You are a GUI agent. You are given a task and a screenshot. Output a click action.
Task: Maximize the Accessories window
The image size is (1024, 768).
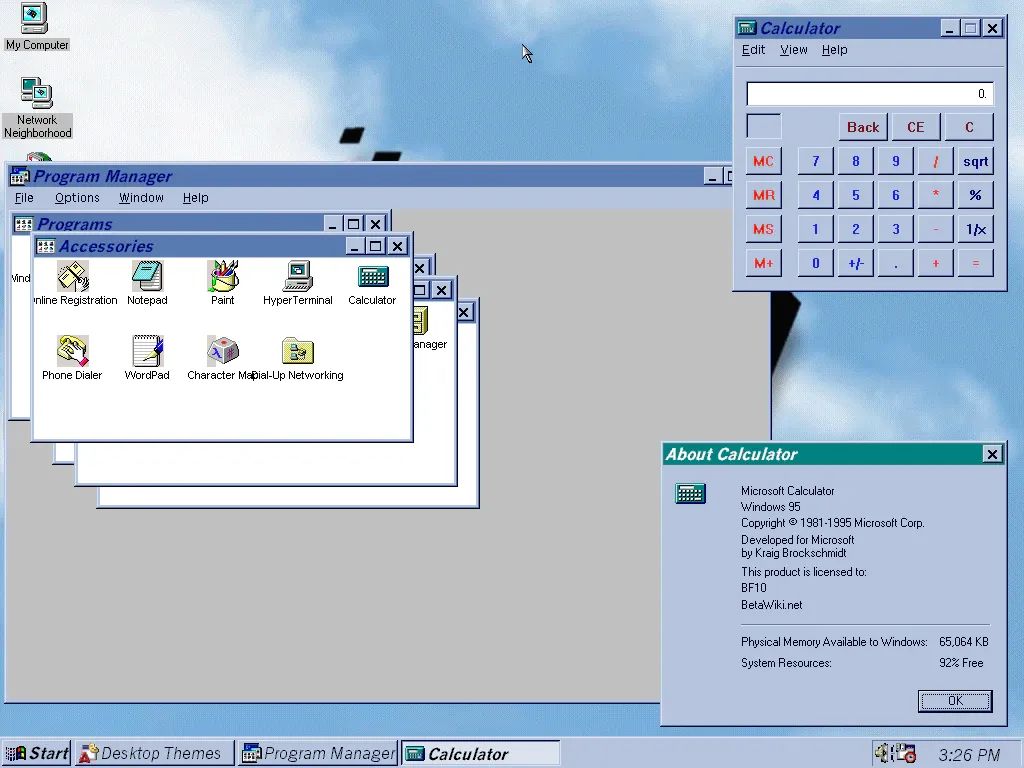pyautogui.click(x=376, y=246)
